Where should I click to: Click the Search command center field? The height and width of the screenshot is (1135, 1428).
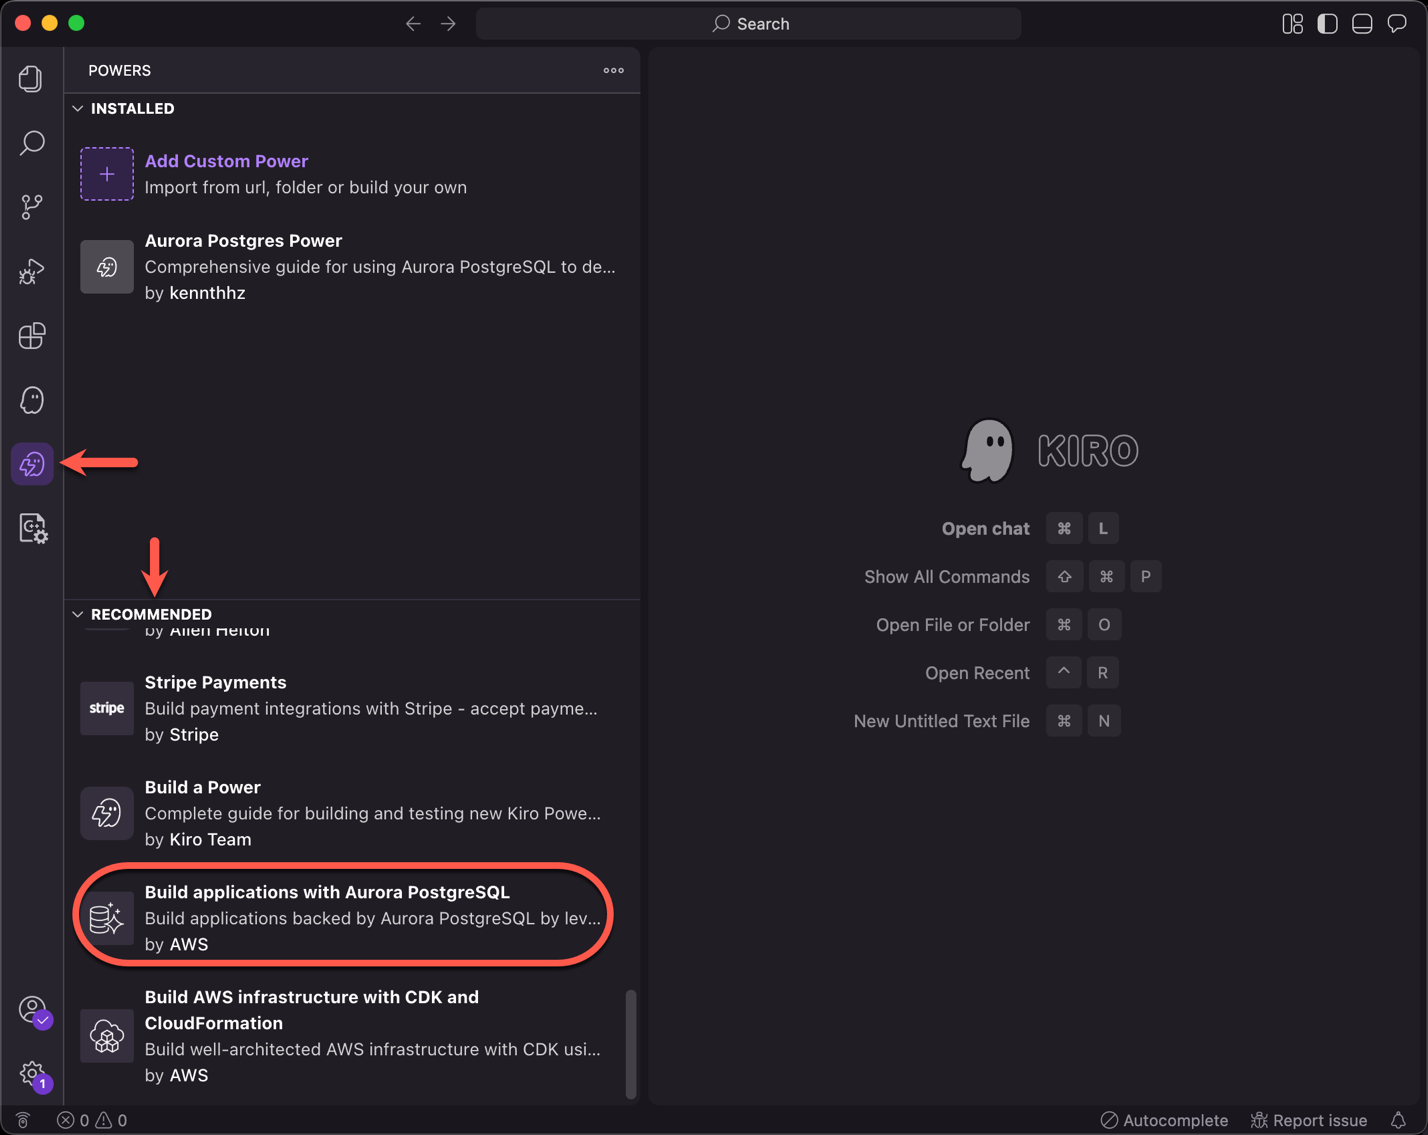[x=749, y=24]
